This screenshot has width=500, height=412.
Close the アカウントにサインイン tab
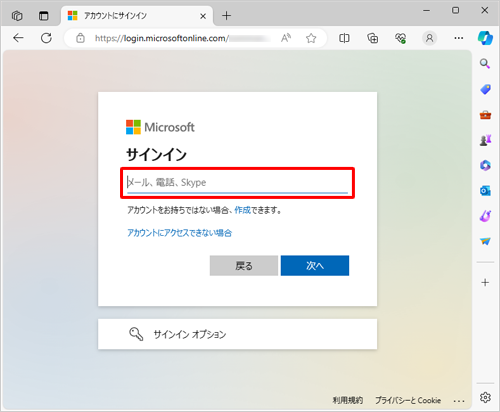[203, 16]
